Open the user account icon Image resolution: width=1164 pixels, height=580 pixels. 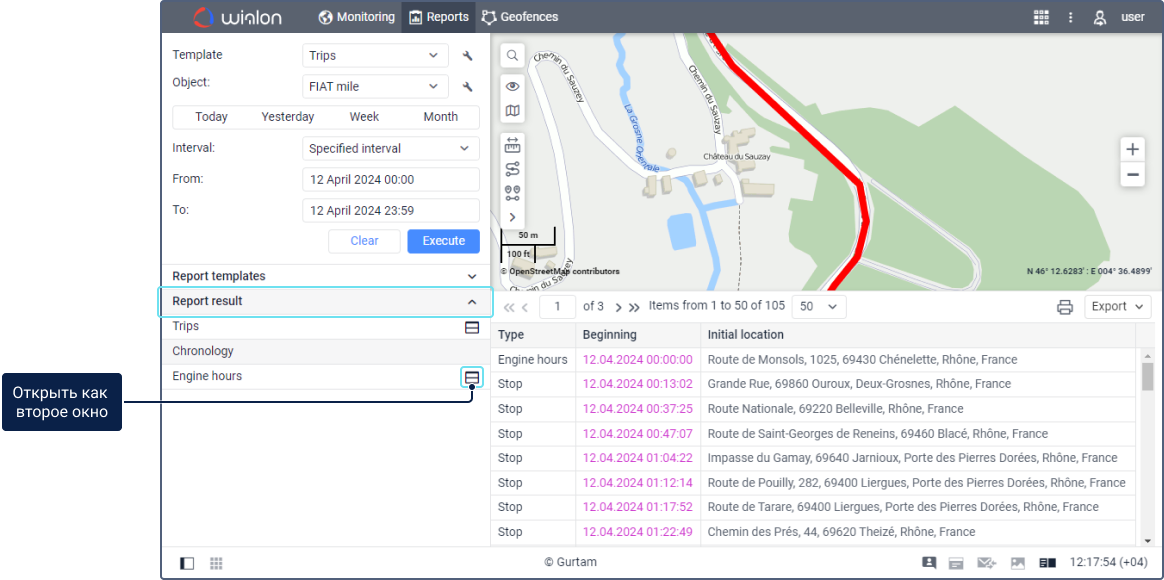coord(1100,17)
